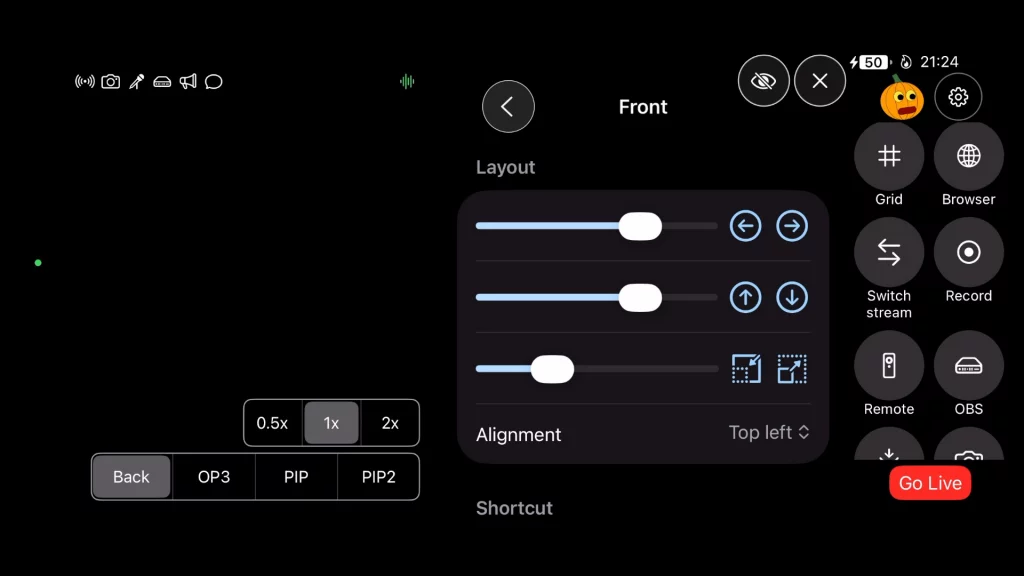Open settings with the gear icon
The width and height of the screenshot is (1024, 576).
click(x=958, y=97)
